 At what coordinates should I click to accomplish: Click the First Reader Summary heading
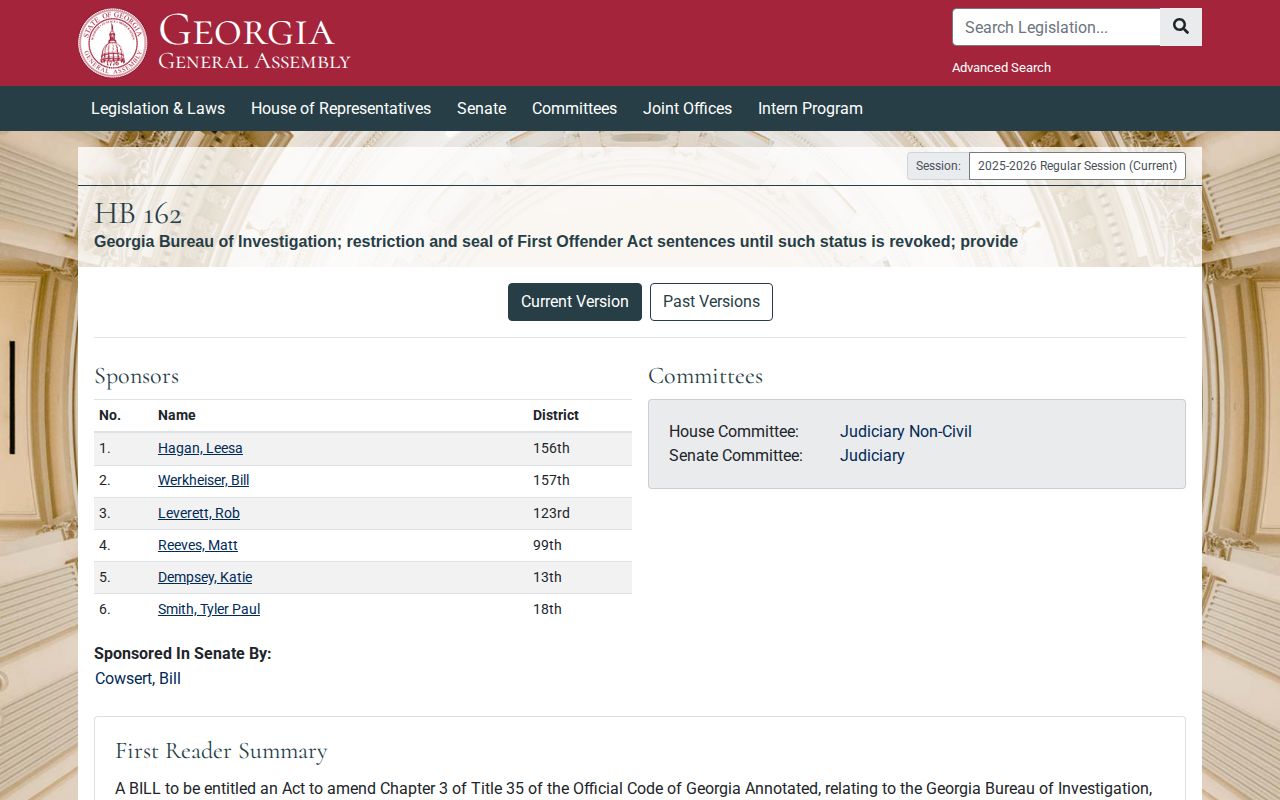pos(221,751)
